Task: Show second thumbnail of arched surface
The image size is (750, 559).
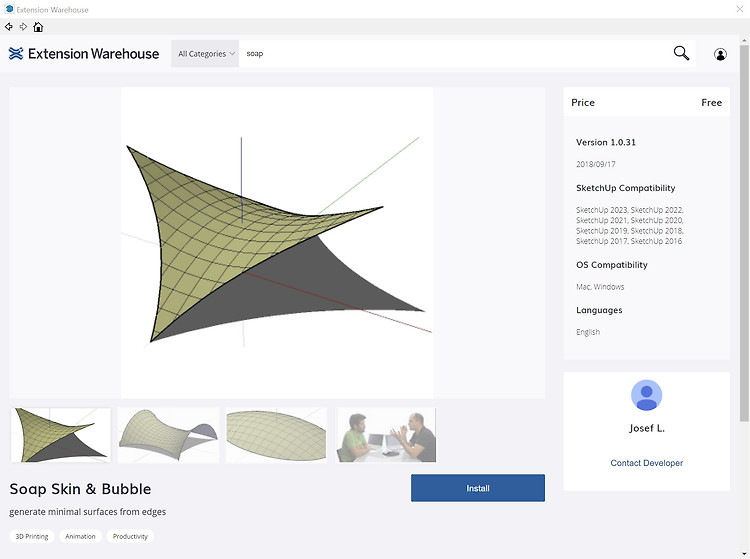Action: (x=168, y=435)
